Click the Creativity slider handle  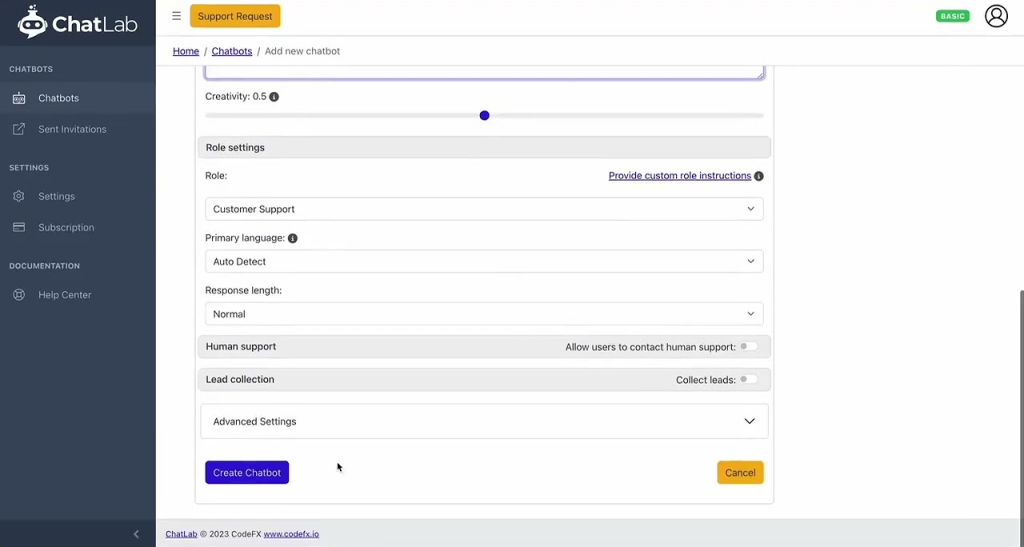(484, 116)
